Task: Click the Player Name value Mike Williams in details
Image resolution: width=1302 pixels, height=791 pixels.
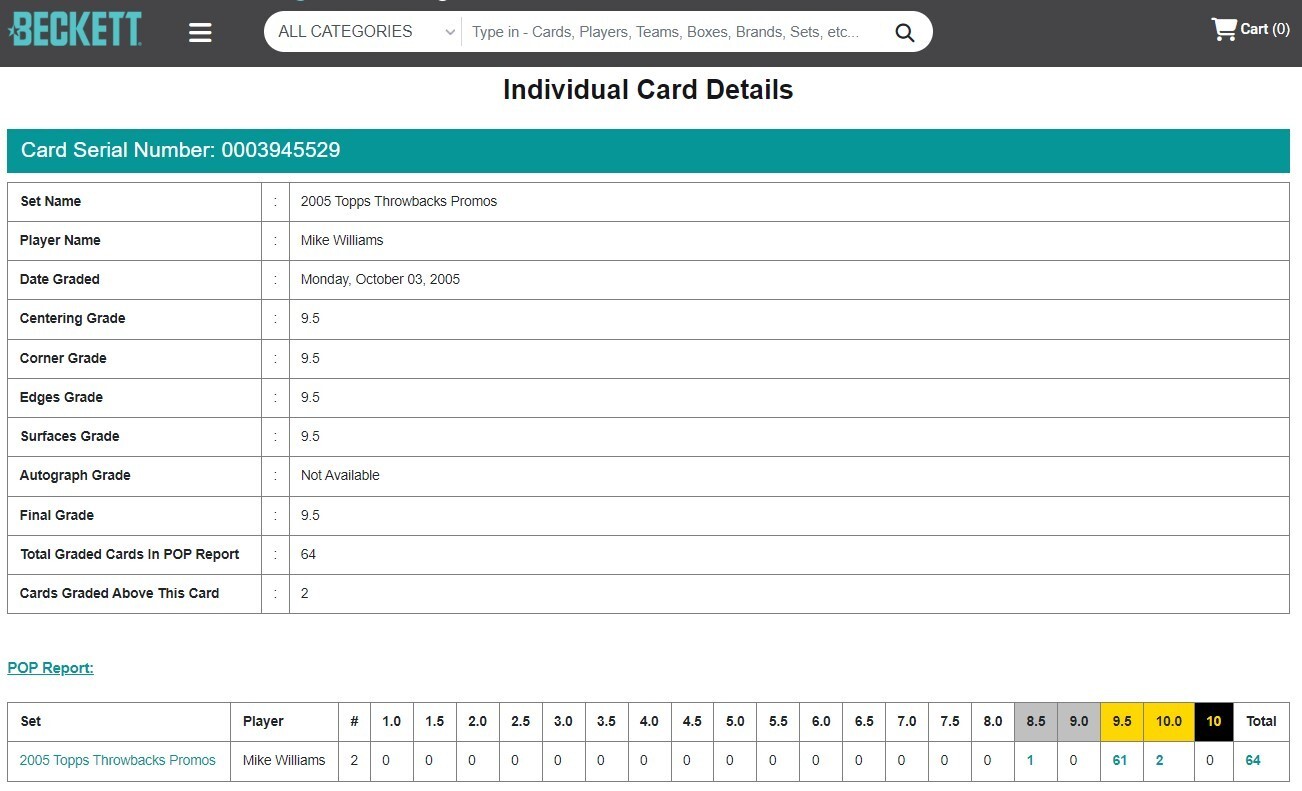Action: 342,240
